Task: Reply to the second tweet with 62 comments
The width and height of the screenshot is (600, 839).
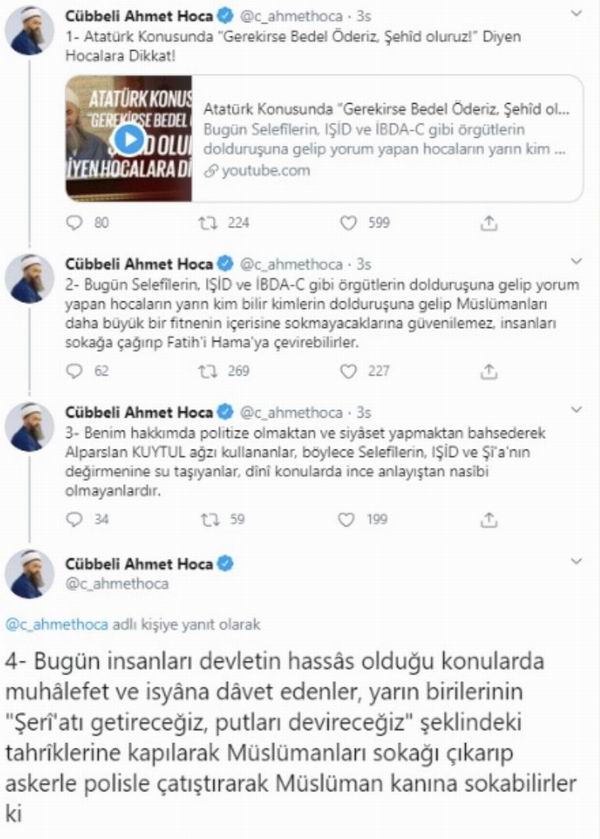Action: (x=74, y=371)
